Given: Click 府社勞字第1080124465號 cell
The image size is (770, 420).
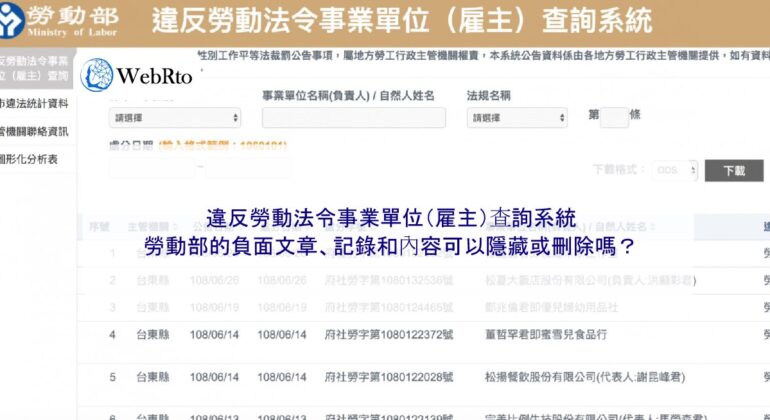Looking at the screenshot, I should pos(389,308).
